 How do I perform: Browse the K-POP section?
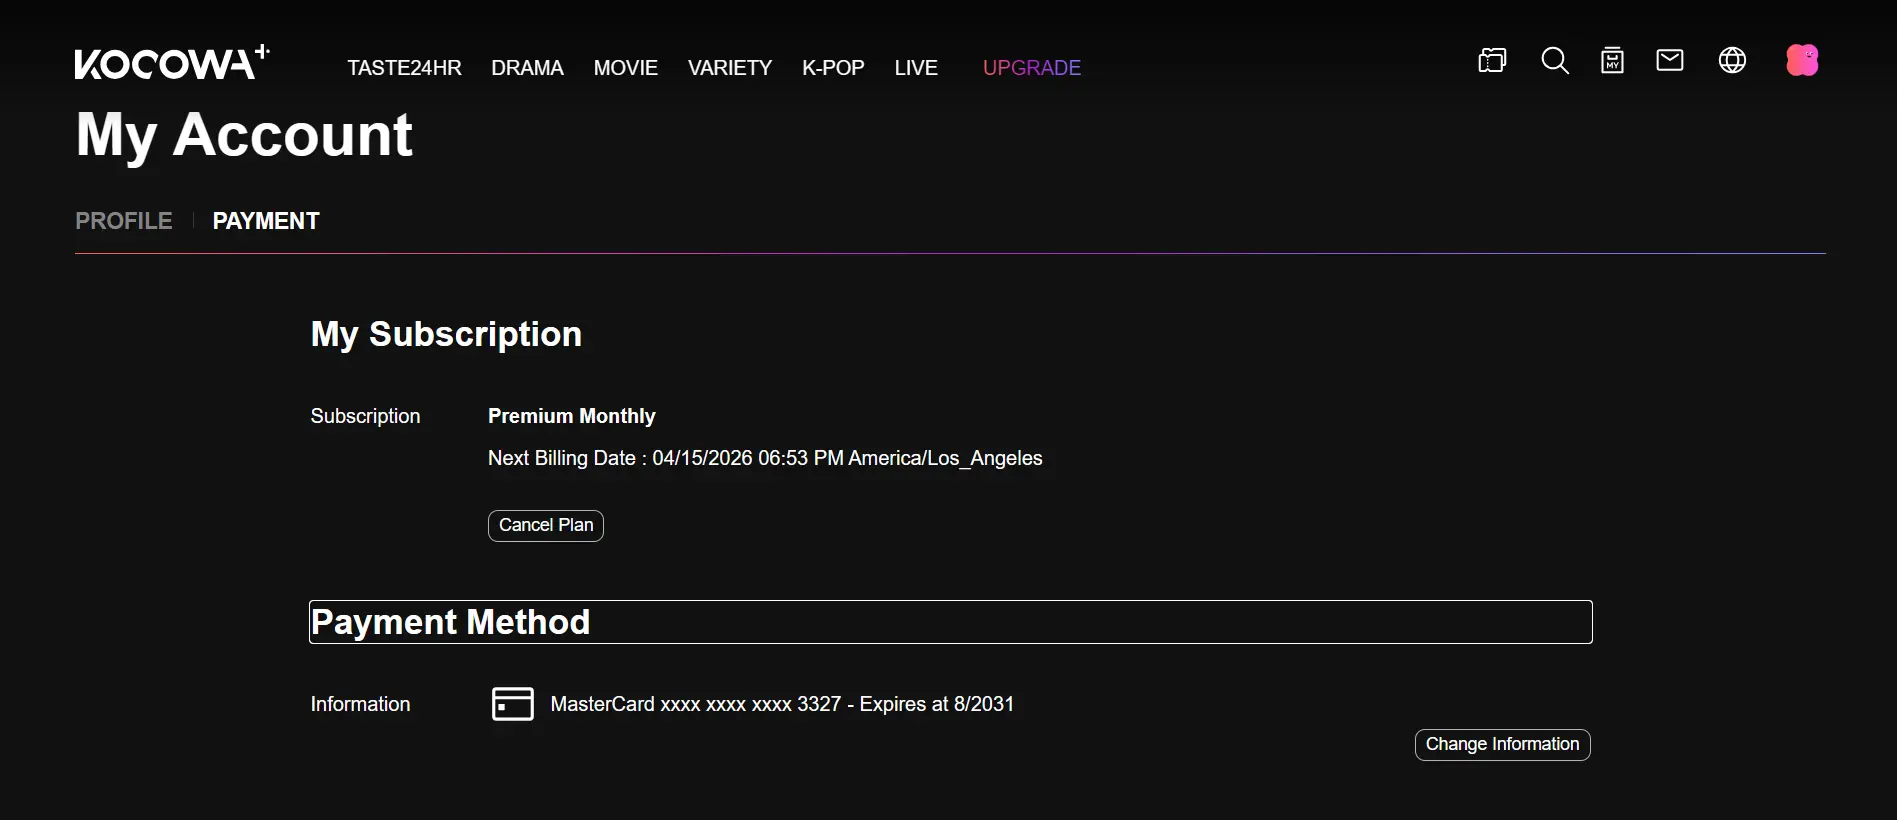(x=833, y=68)
